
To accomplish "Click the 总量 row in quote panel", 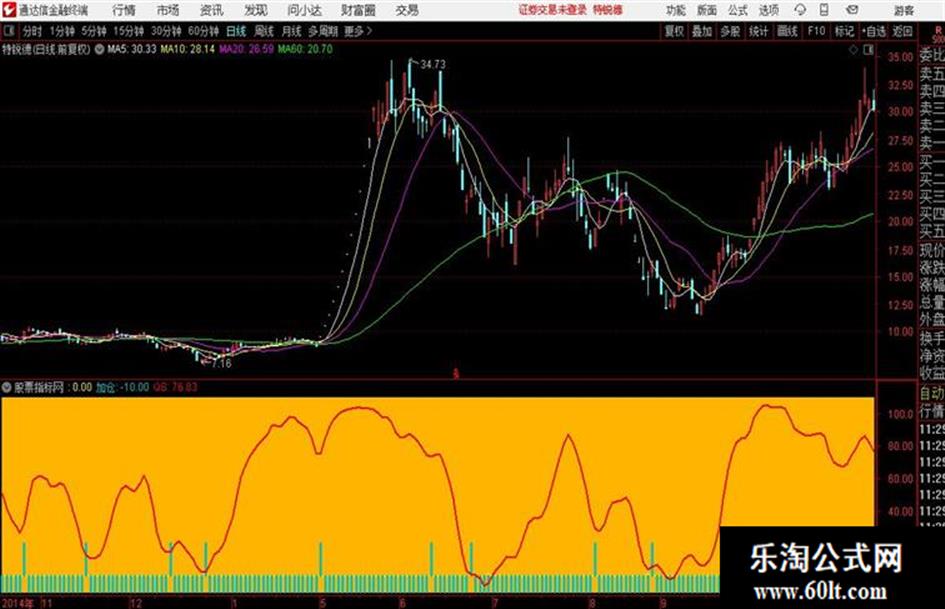I will pos(932,303).
